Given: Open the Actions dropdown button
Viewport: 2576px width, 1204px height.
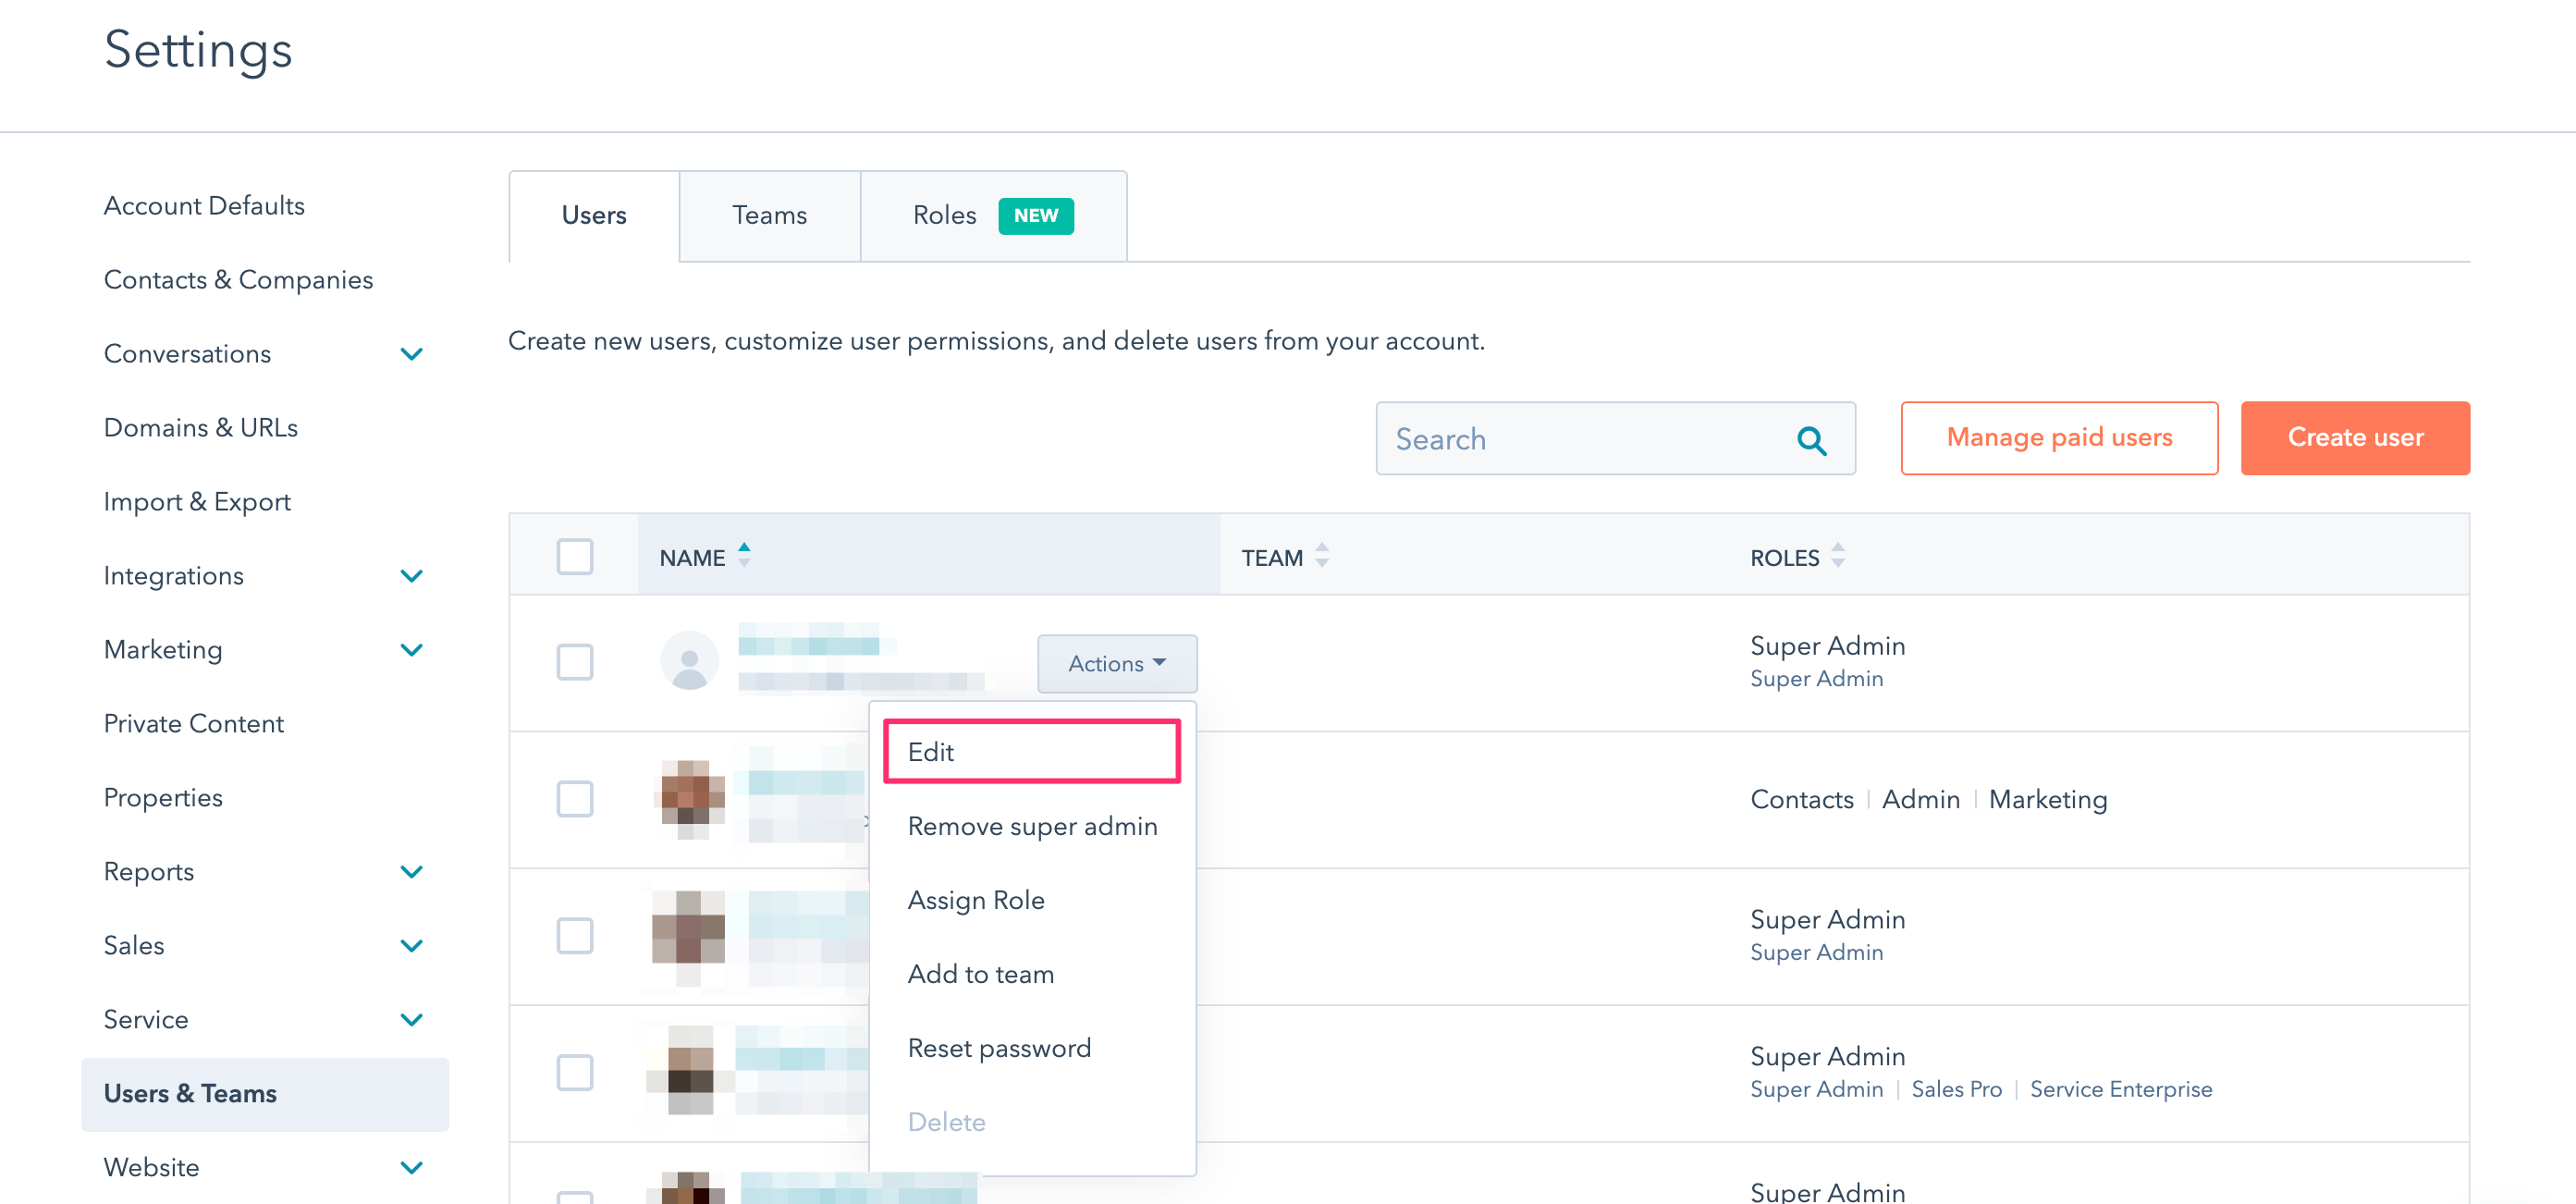Looking at the screenshot, I should tap(1117, 664).
